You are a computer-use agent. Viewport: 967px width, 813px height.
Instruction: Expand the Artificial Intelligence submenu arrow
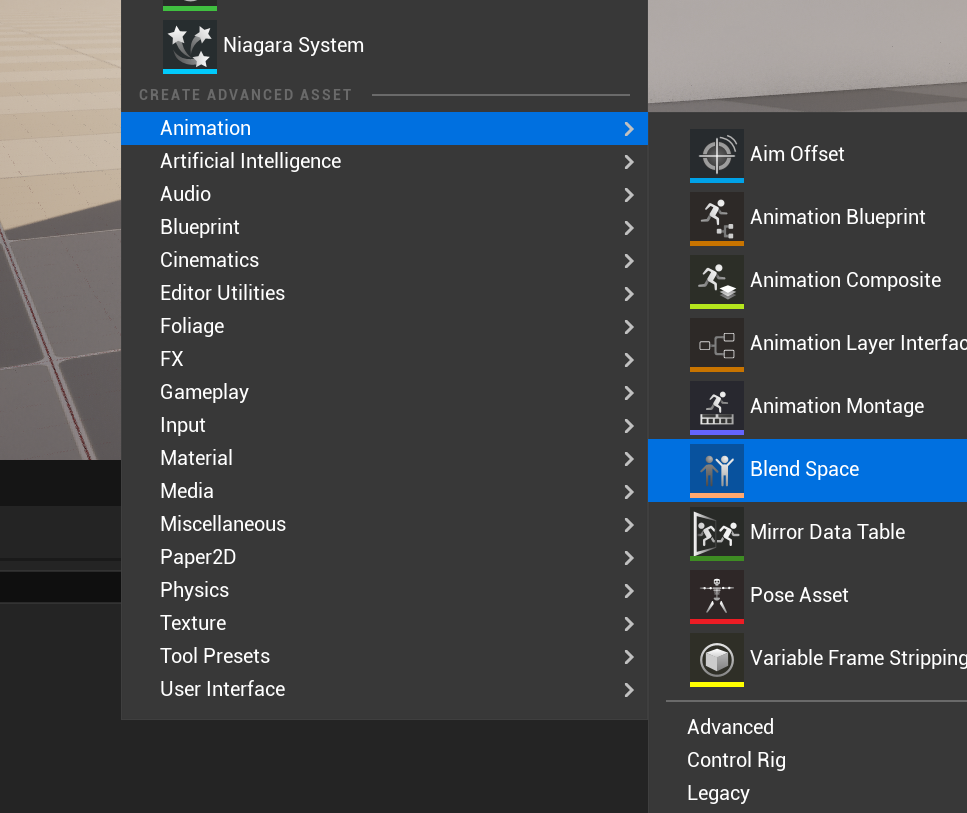628,162
